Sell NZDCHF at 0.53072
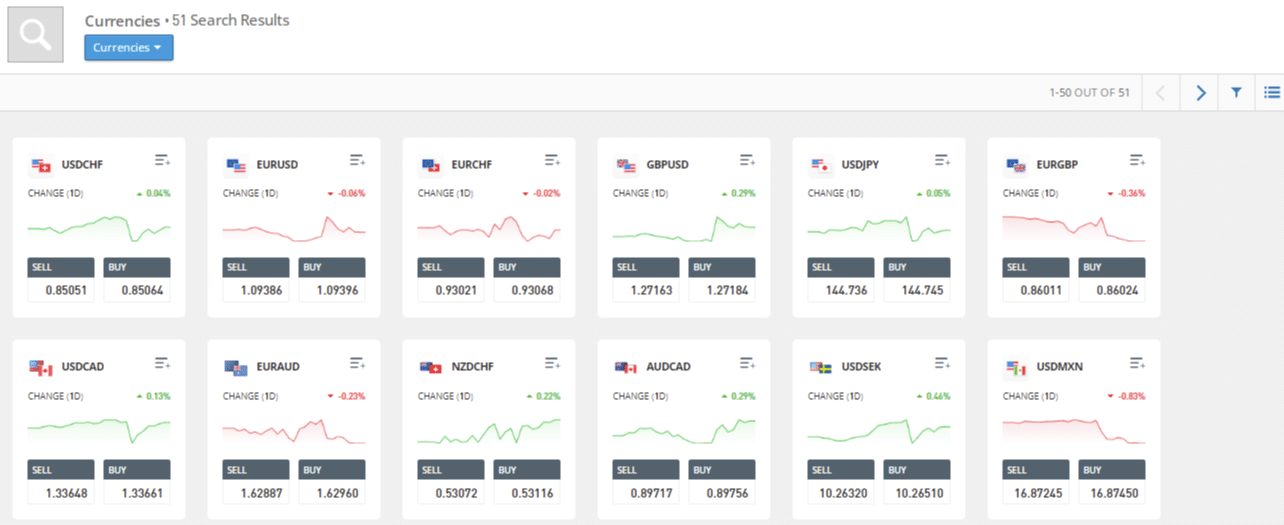This screenshot has height=525, width=1284. click(451, 482)
